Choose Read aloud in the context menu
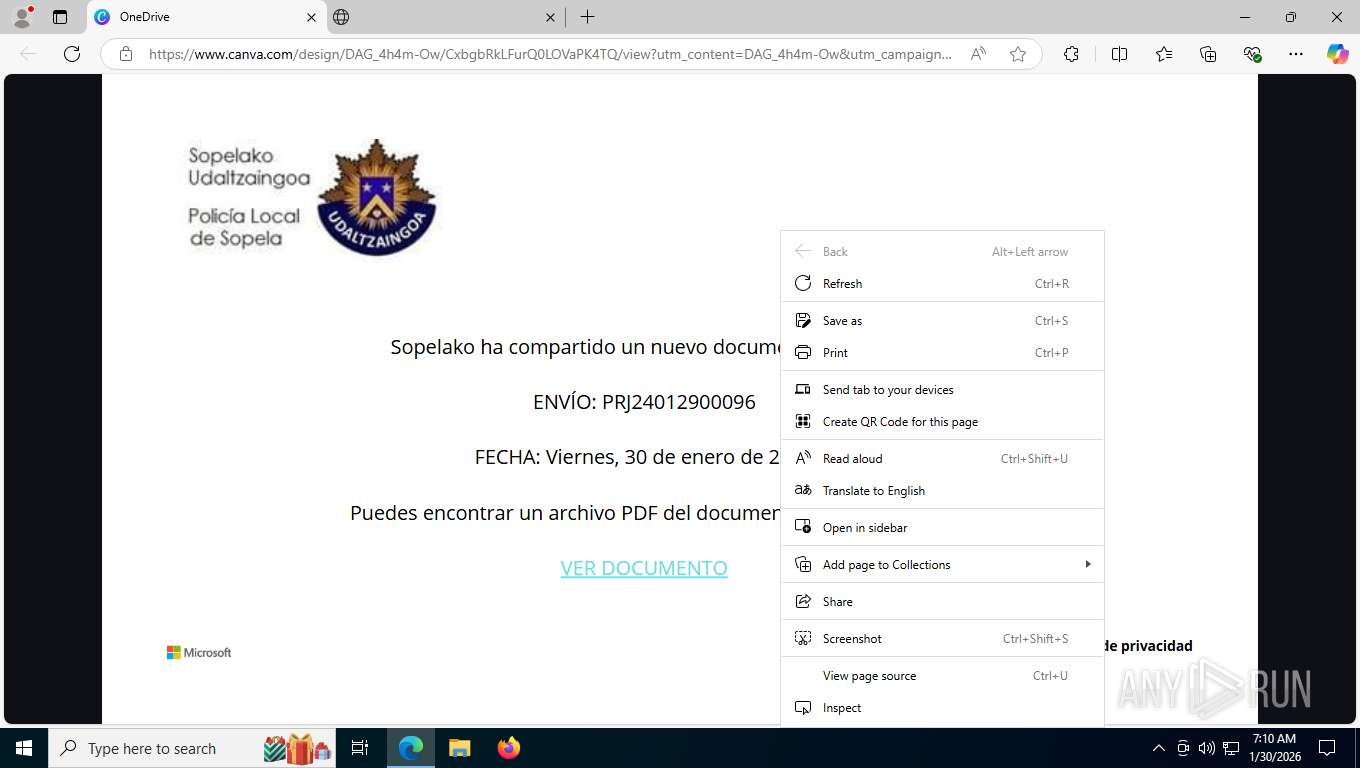The image size is (1360, 768). click(942, 458)
